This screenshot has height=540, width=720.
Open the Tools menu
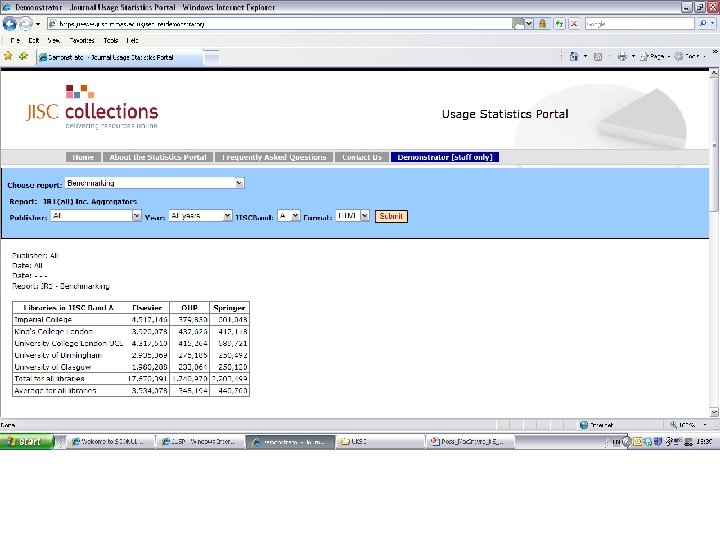click(111, 40)
